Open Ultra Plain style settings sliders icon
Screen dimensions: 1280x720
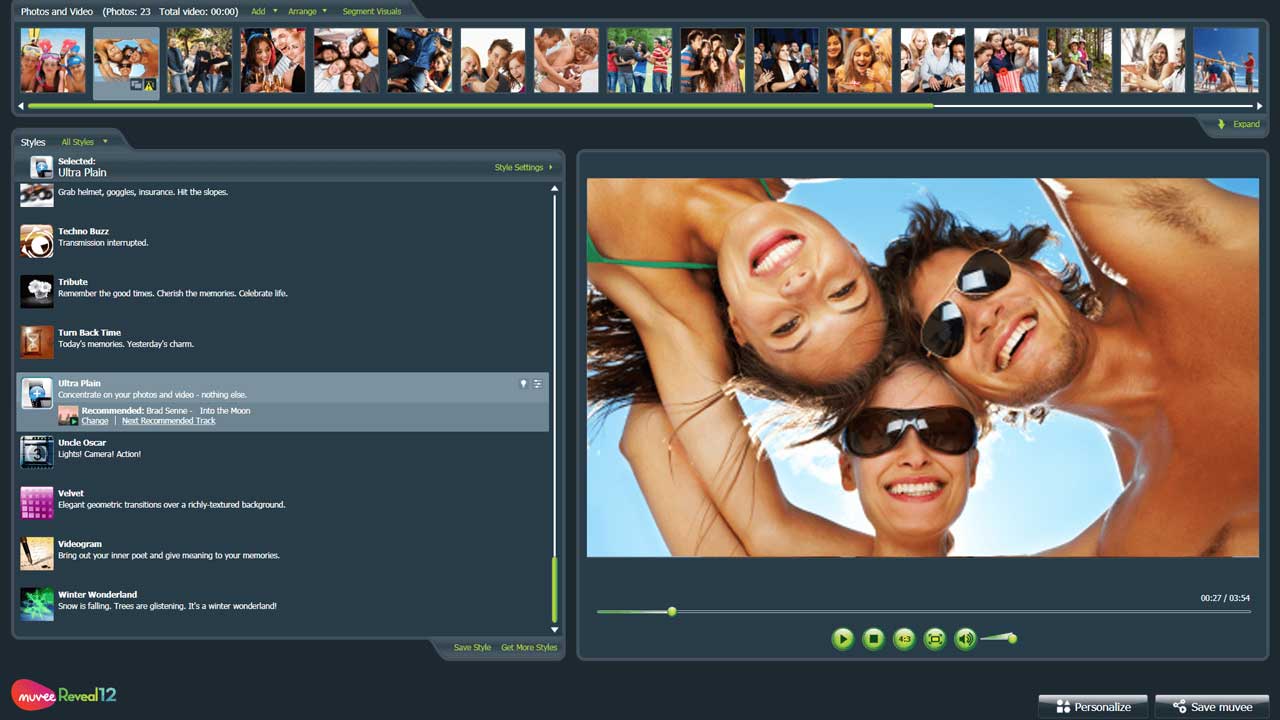pos(537,384)
